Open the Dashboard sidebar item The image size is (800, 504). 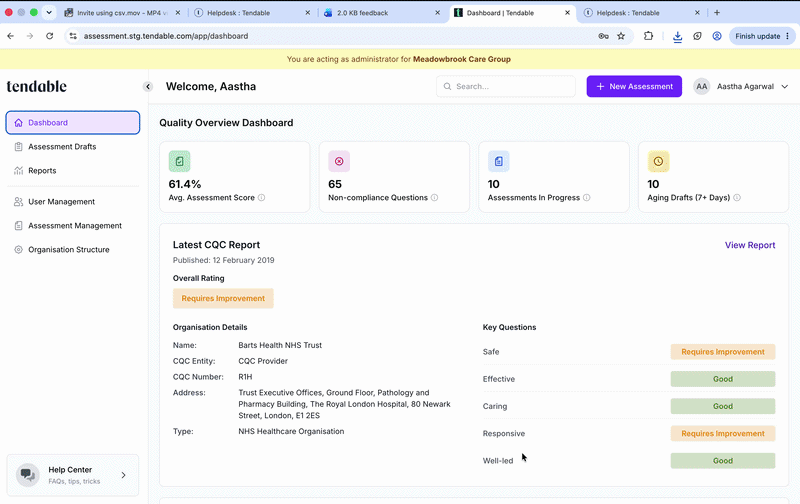click(x=72, y=122)
